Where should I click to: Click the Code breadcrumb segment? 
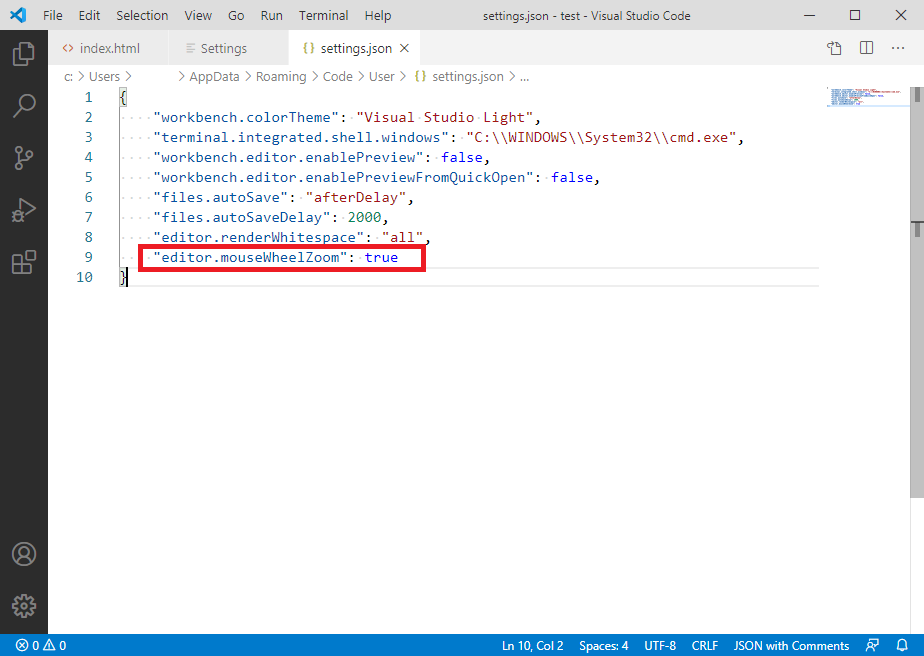pyautogui.click(x=338, y=77)
